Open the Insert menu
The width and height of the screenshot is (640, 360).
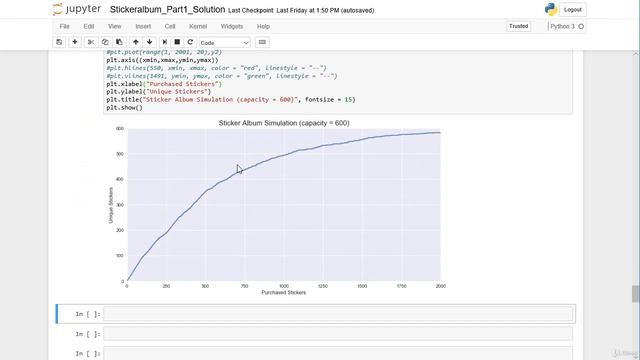[143, 26]
